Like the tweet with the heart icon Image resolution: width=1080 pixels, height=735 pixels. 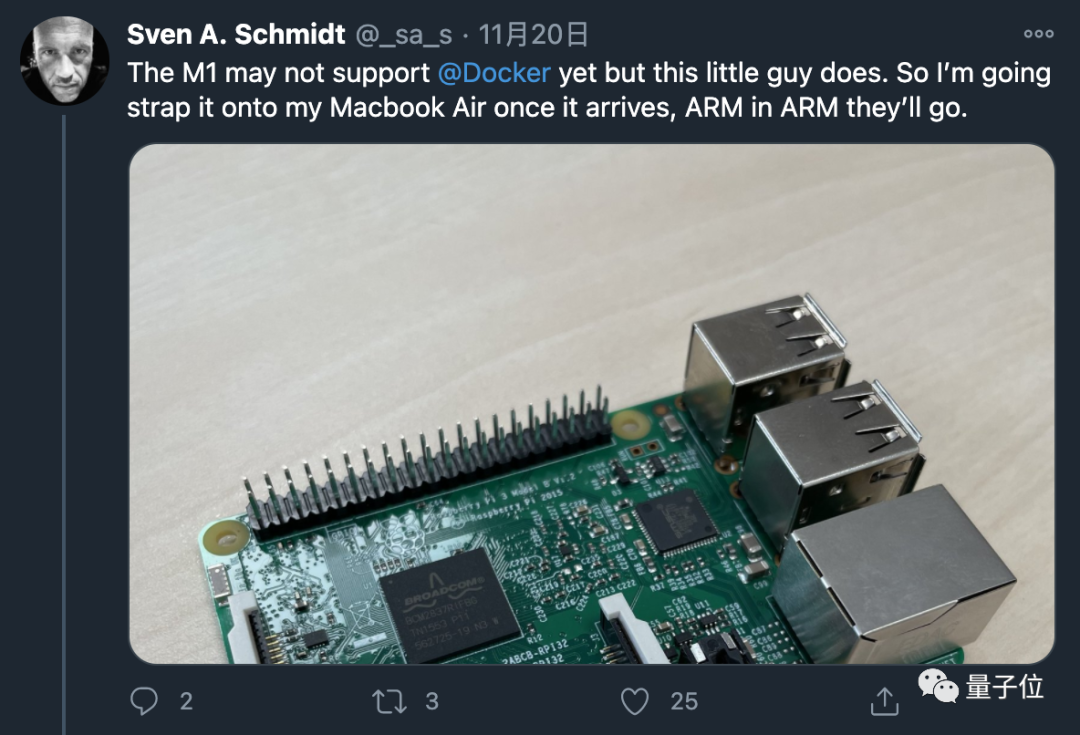click(635, 701)
